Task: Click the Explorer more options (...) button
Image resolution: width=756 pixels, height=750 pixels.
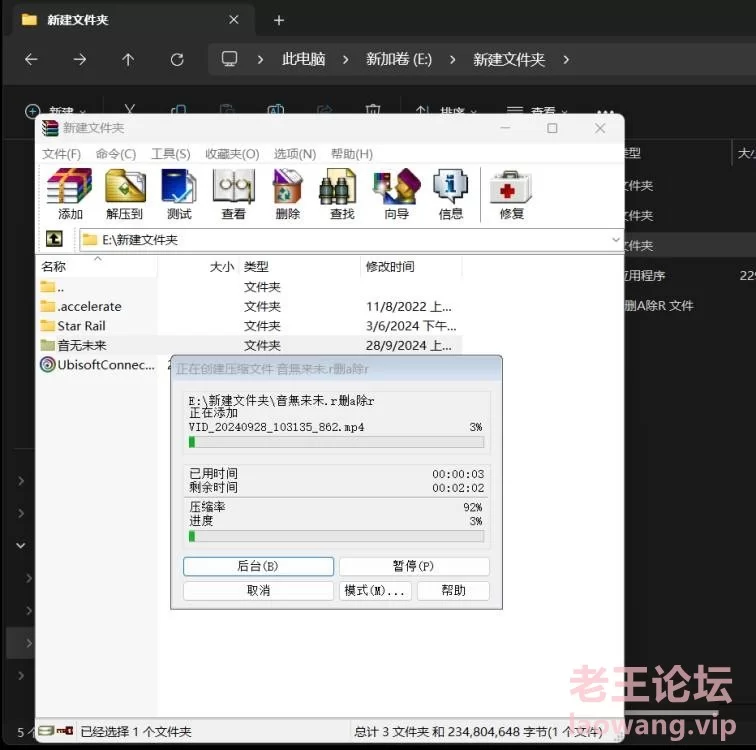Action: pyautogui.click(x=605, y=111)
